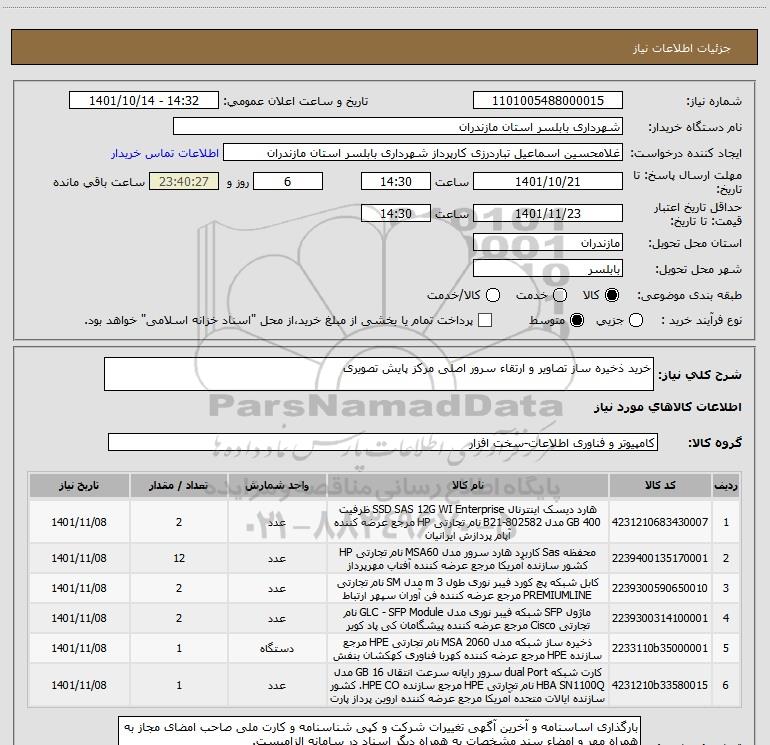The height and width of the screenshot is (745, 770).
Task: Click the fiber patch cord cable item name
Action: pyautogui.click(x=468, y=588)
